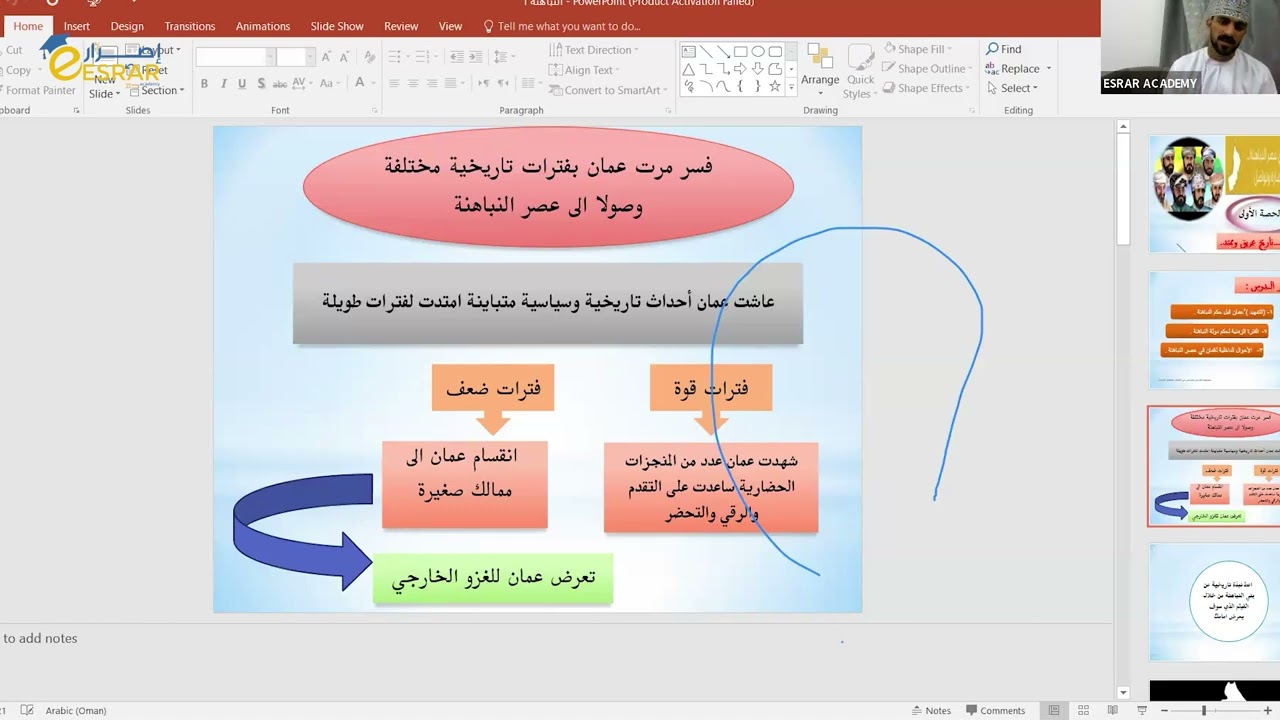Expand the shapes gallery More arrow
This screenshot has width=1280, height=720.
click(791, 88)
